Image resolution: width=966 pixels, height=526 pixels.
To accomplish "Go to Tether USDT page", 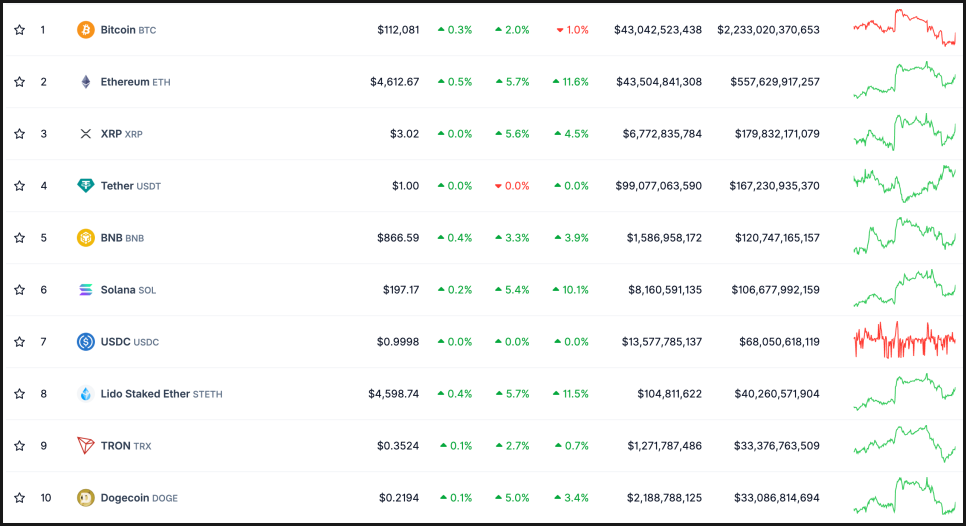I will [131, 185].
